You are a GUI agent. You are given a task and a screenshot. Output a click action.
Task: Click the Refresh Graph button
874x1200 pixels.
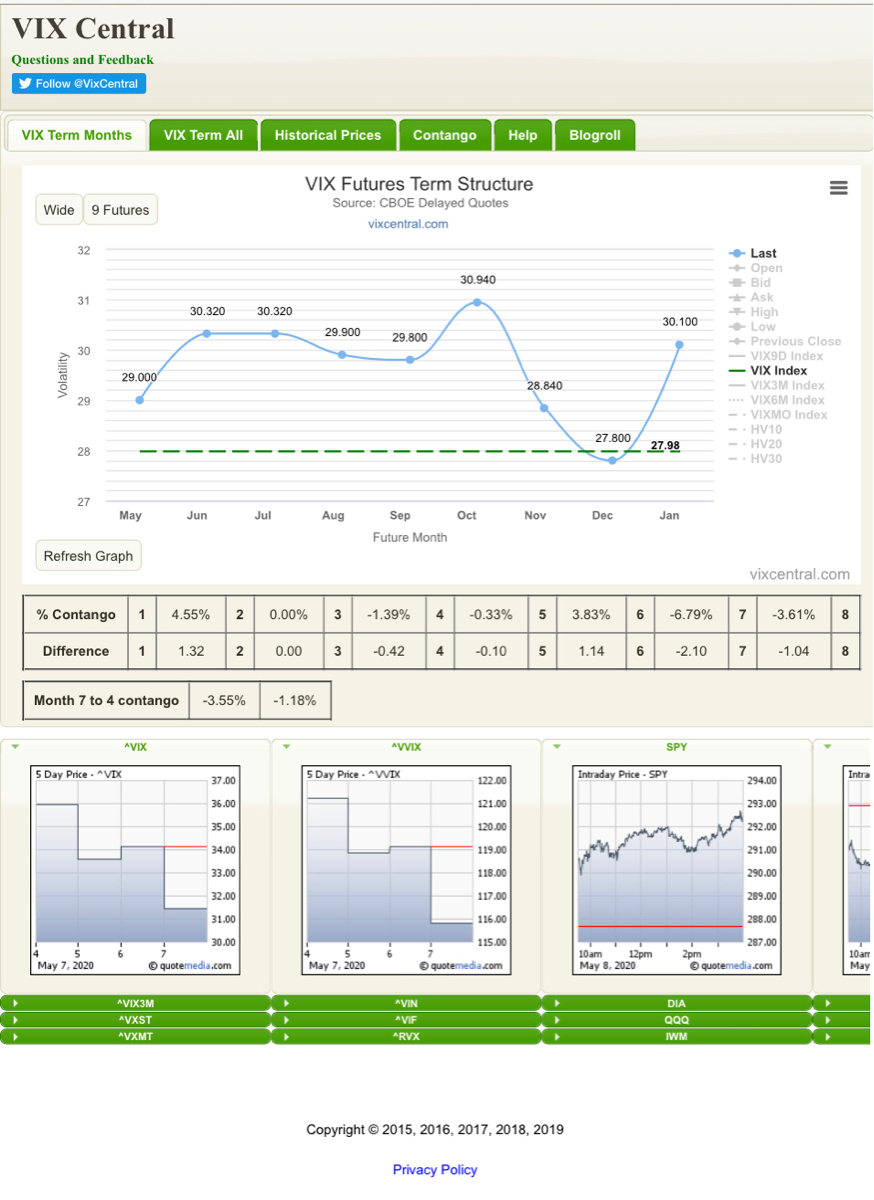[x=88, y=555]
